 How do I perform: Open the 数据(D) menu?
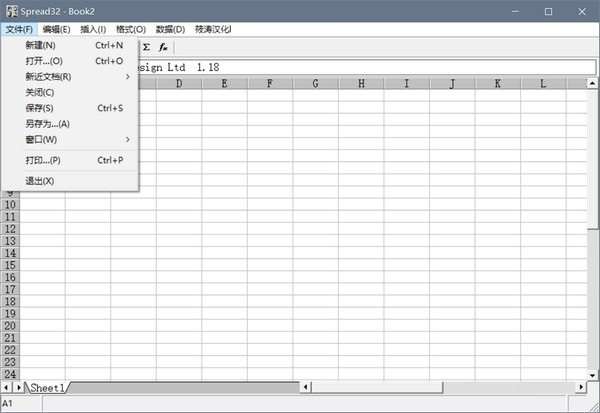pos(170,29)
